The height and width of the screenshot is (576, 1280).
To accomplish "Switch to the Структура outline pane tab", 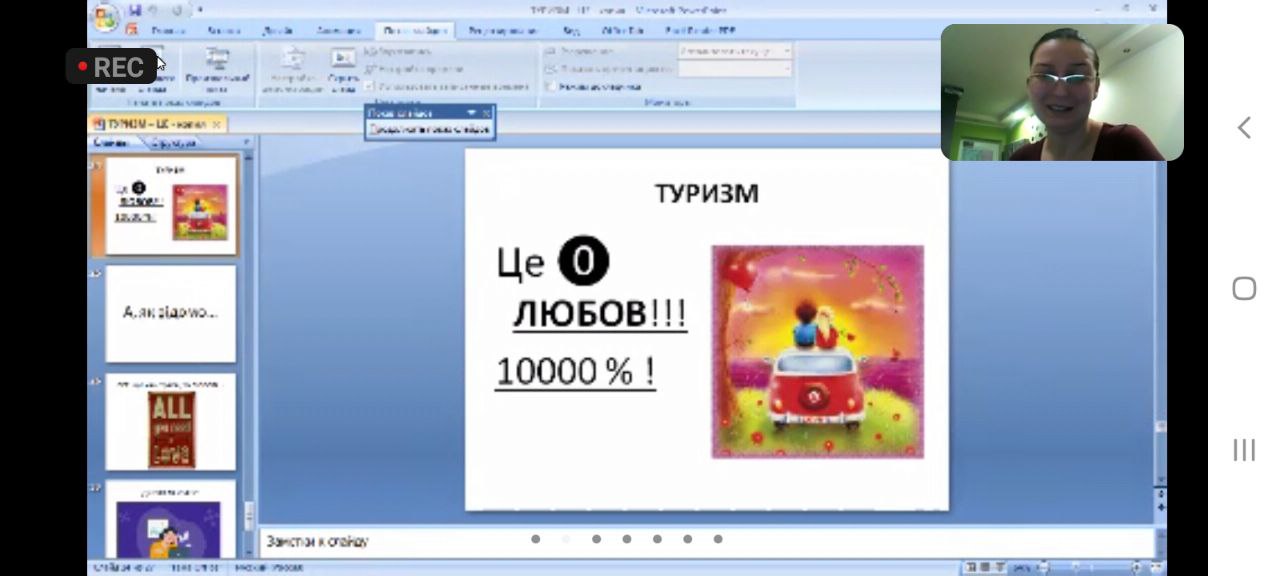I will [175, 143].
